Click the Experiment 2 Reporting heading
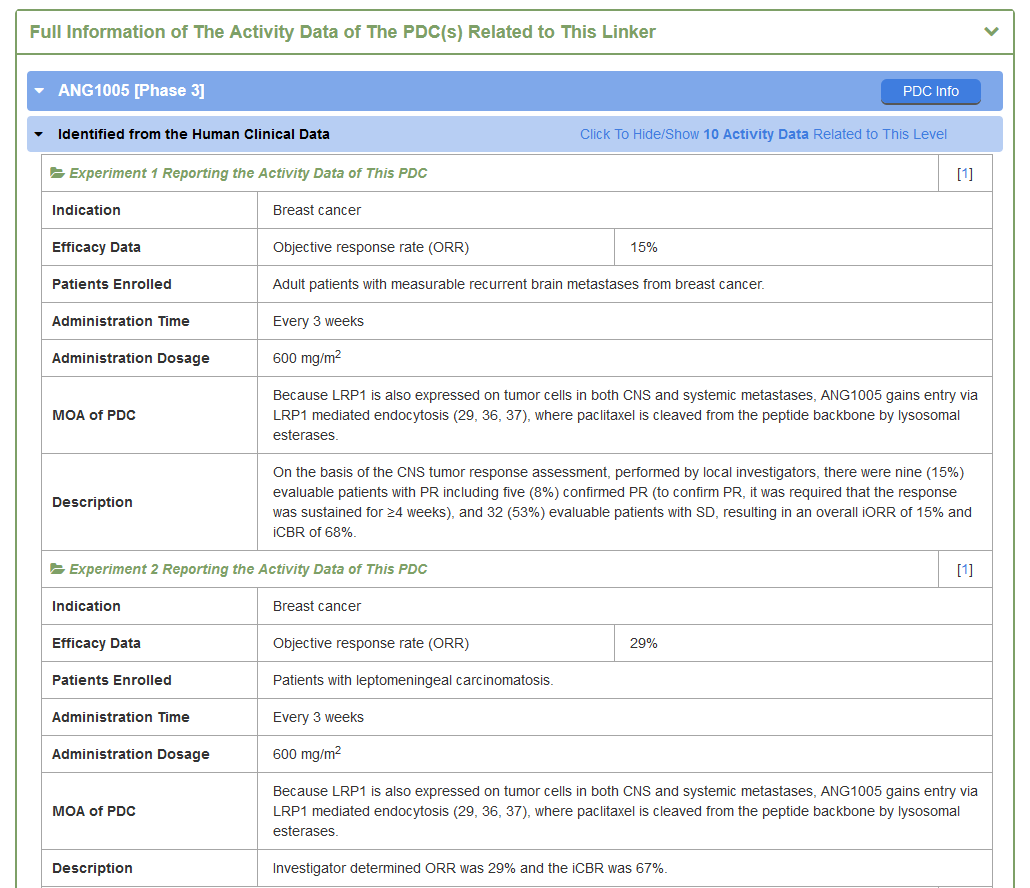The height and width of the screenshot is (888, 1030). tap(248, 569)
